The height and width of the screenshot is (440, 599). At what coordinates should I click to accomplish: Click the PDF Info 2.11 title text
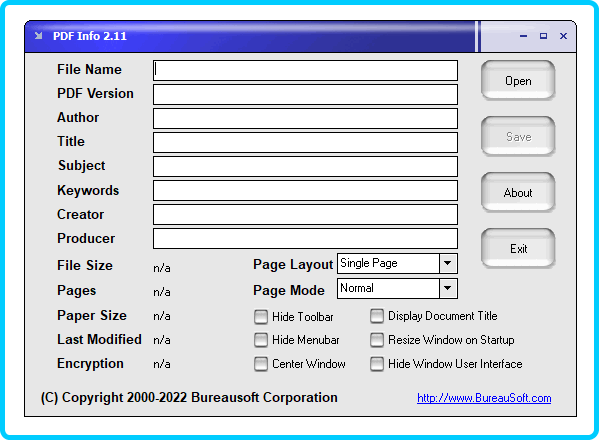pyautogui.click(x=90, y=36)
